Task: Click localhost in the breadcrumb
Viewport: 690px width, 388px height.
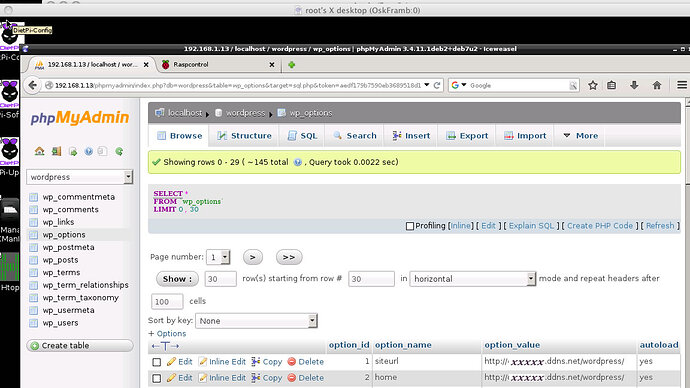Action: click(185, 113)
